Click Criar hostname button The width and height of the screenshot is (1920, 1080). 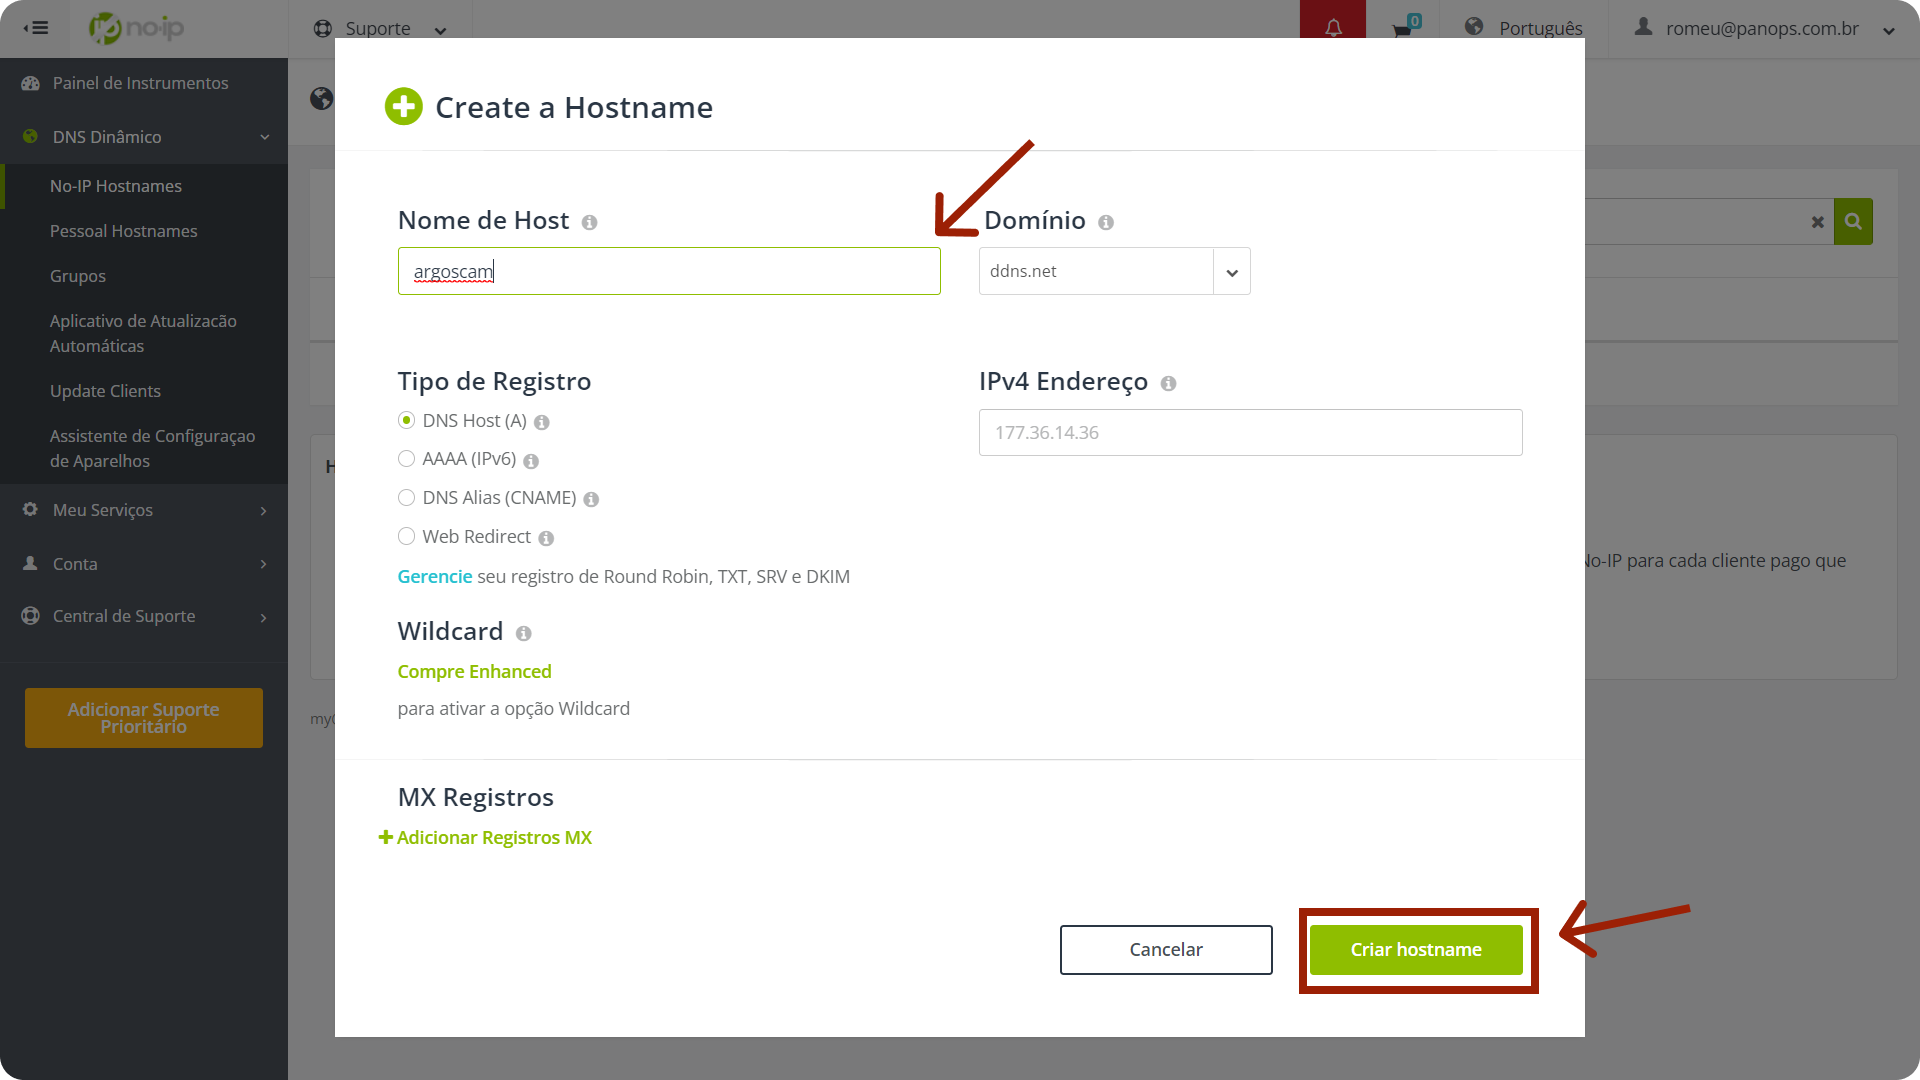pyautogui.click(x=1416, y=949)
